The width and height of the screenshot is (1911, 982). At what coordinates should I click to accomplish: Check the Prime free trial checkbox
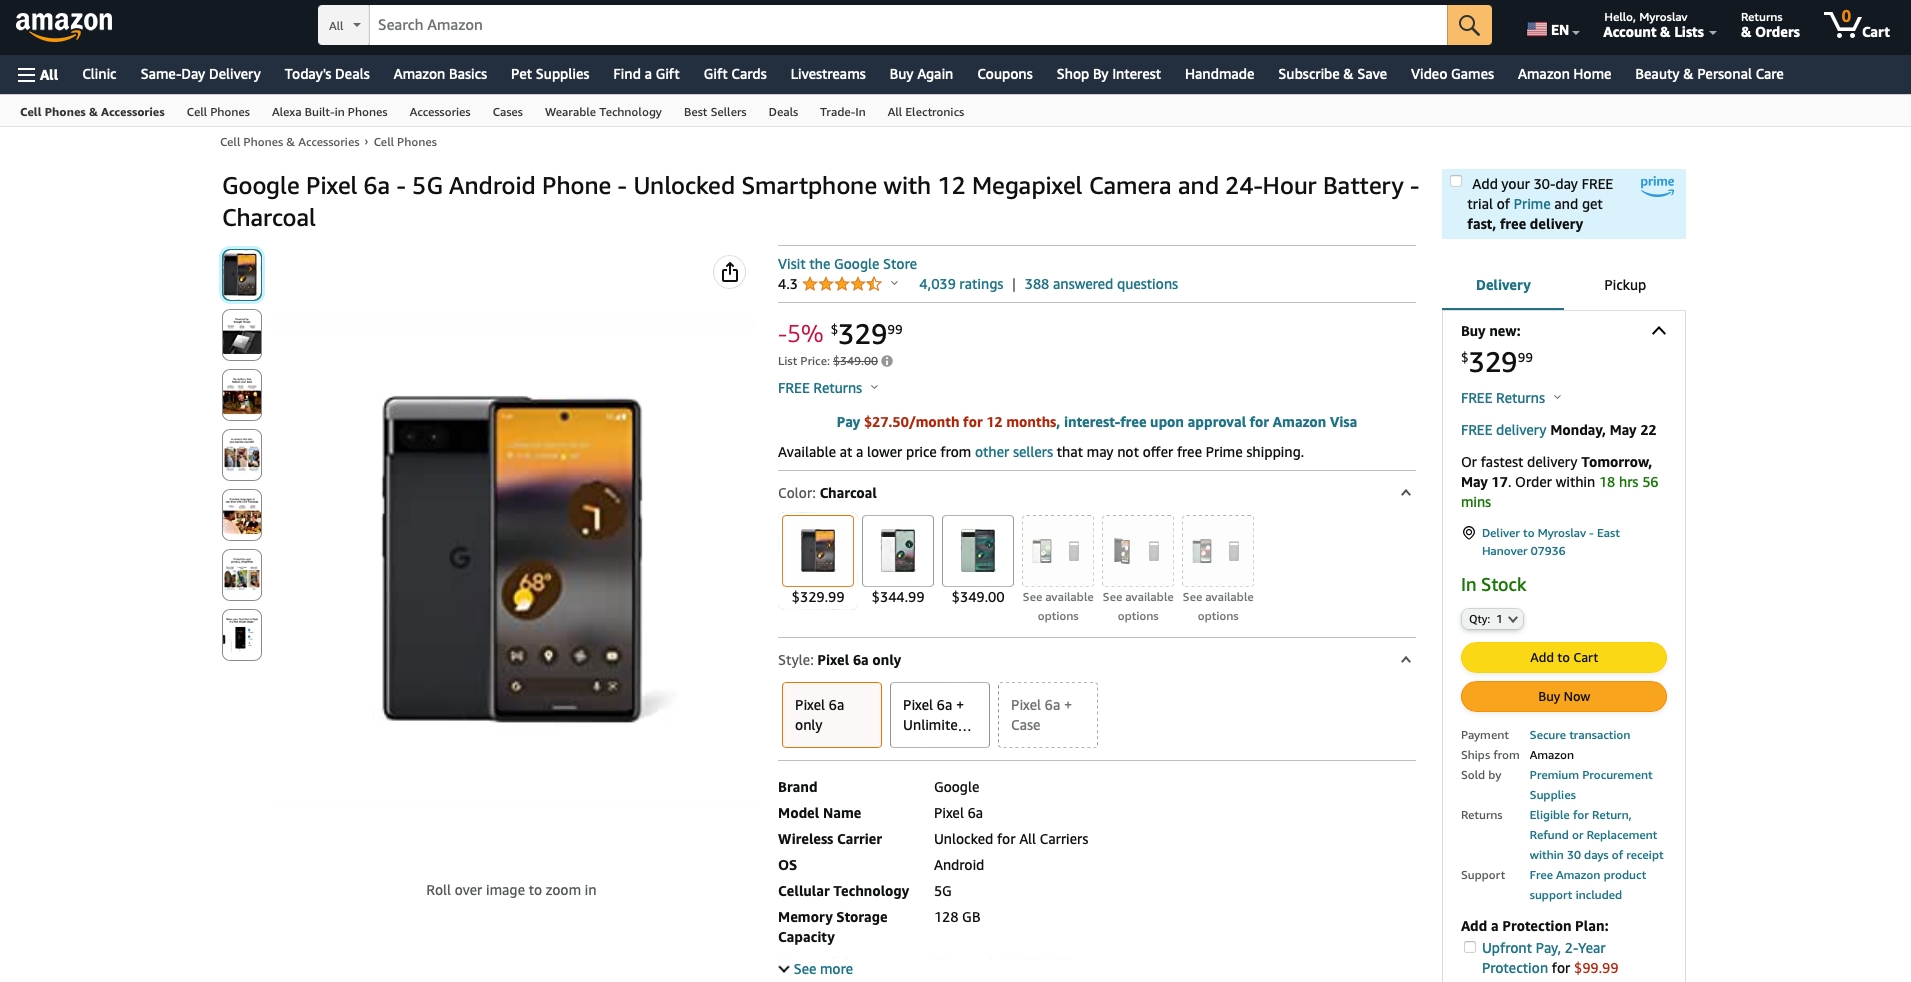pyautogui.click(x=1456, y=182)
